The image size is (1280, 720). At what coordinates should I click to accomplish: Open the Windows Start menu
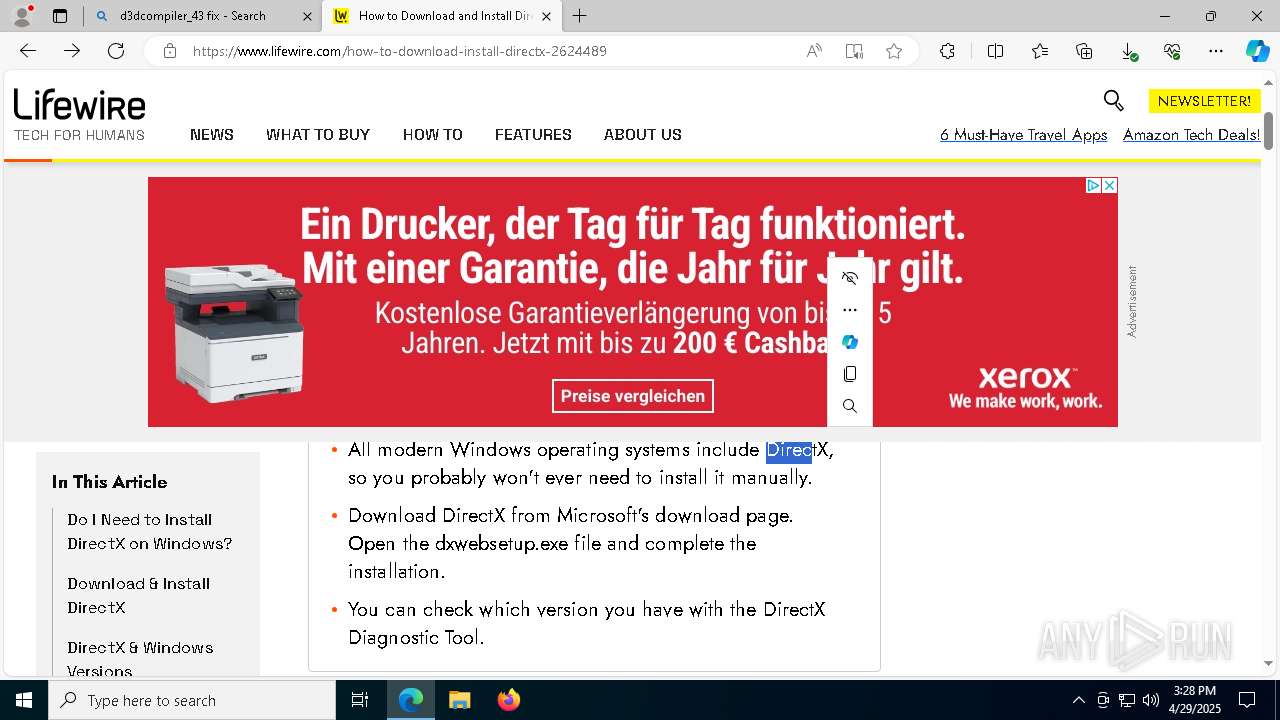point(24,700)
